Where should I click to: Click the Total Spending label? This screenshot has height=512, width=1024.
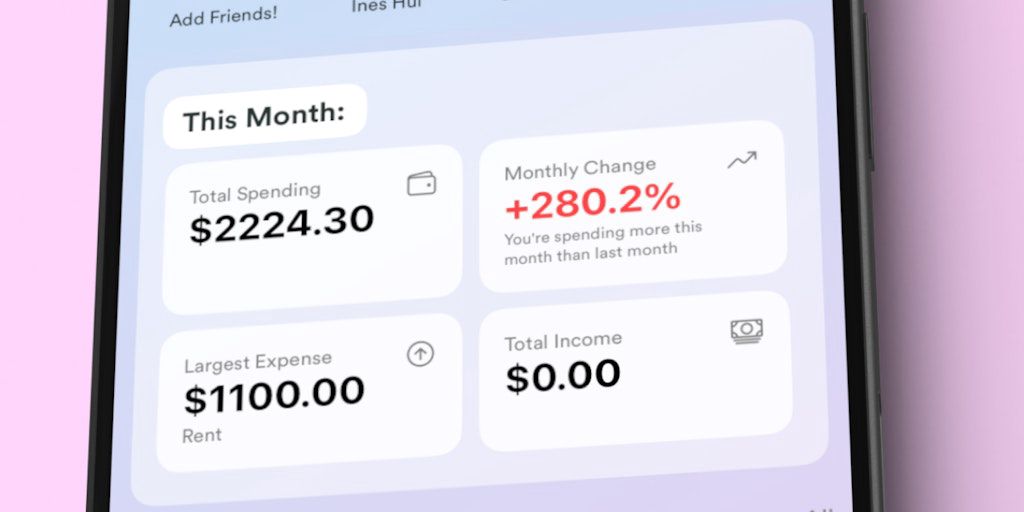pos(255,191)
